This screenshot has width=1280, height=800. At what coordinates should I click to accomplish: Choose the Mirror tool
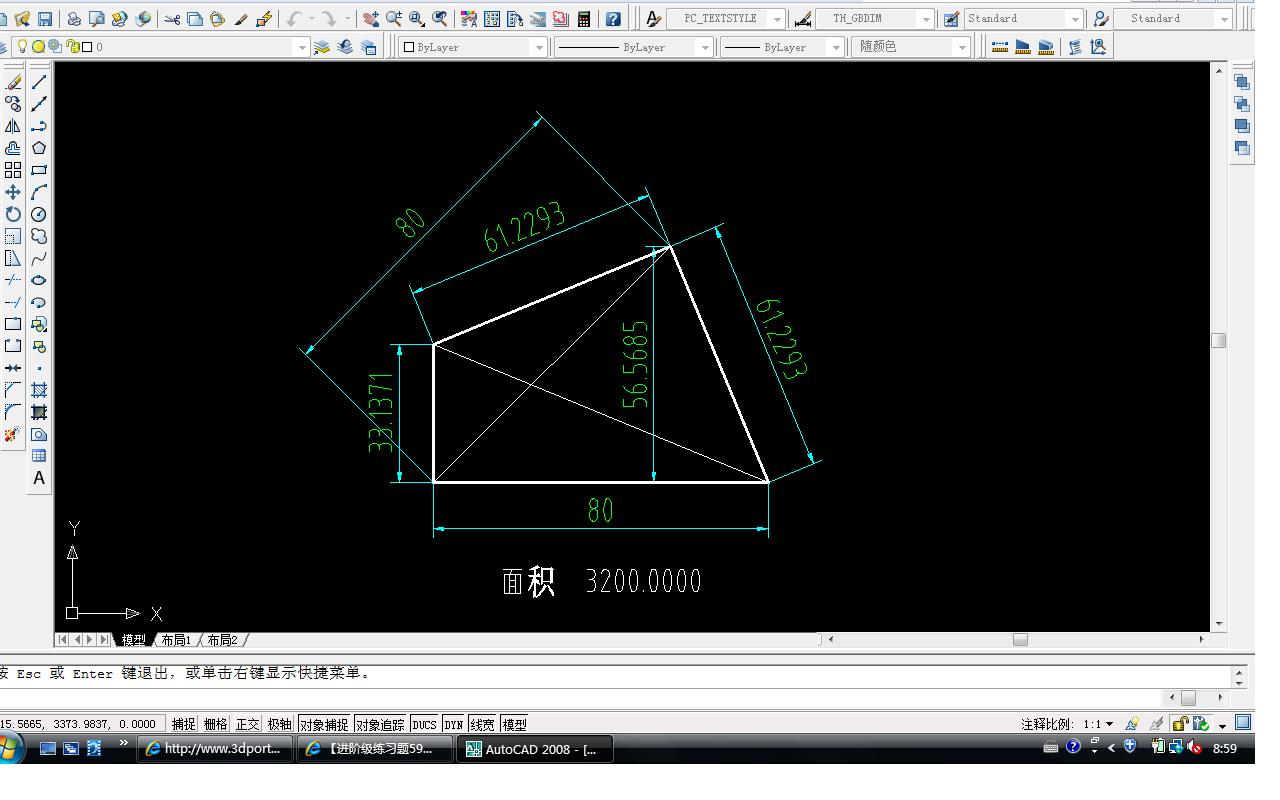pyautogui.click(x=13, y=126)
